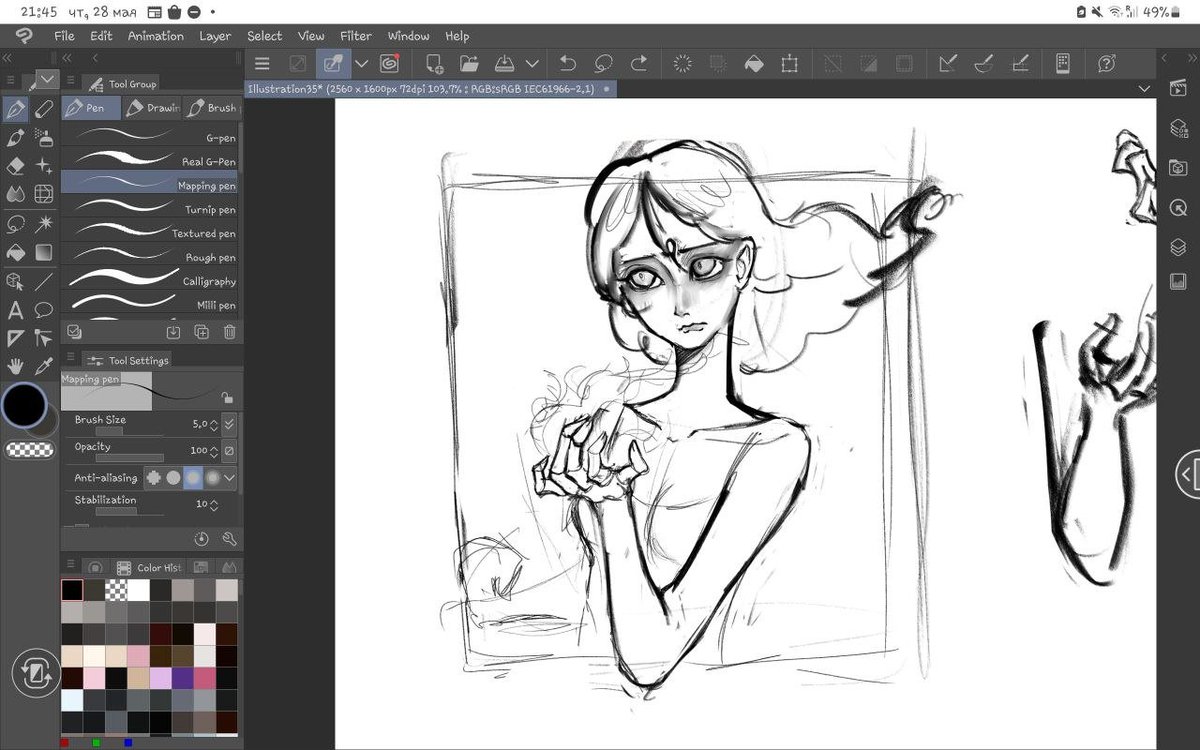Select the Auto select magic wand tool
The image size is (1200, 750).
coord(44,223)
